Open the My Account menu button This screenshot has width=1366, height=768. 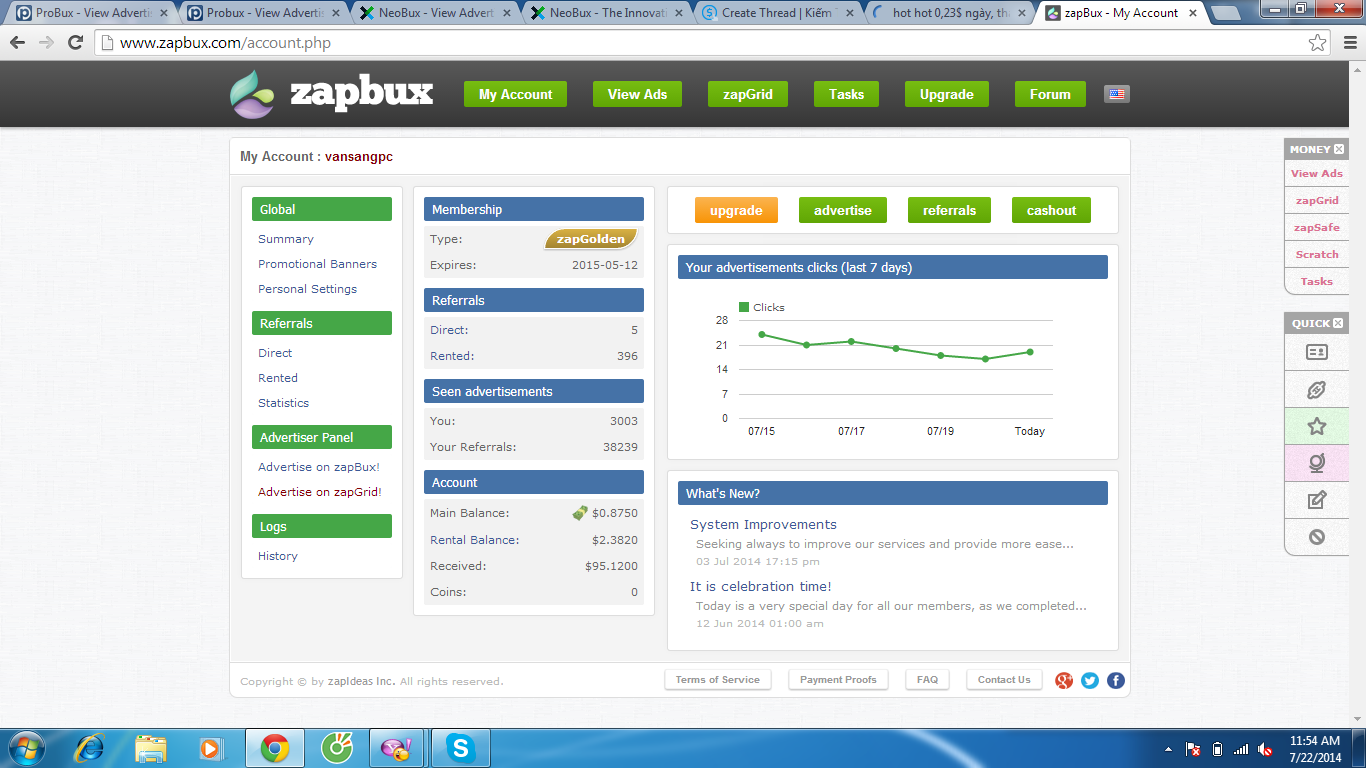pyautogui.click(x=515, y=94)
